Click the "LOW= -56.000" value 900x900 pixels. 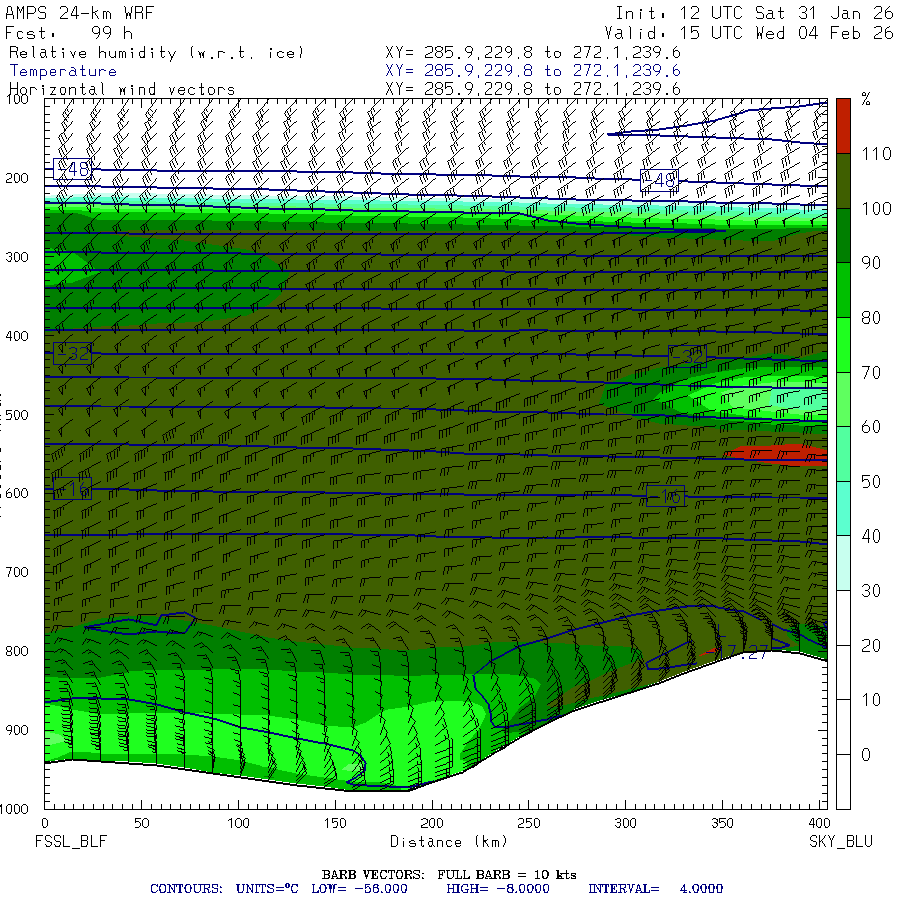(x=359, y=889)
